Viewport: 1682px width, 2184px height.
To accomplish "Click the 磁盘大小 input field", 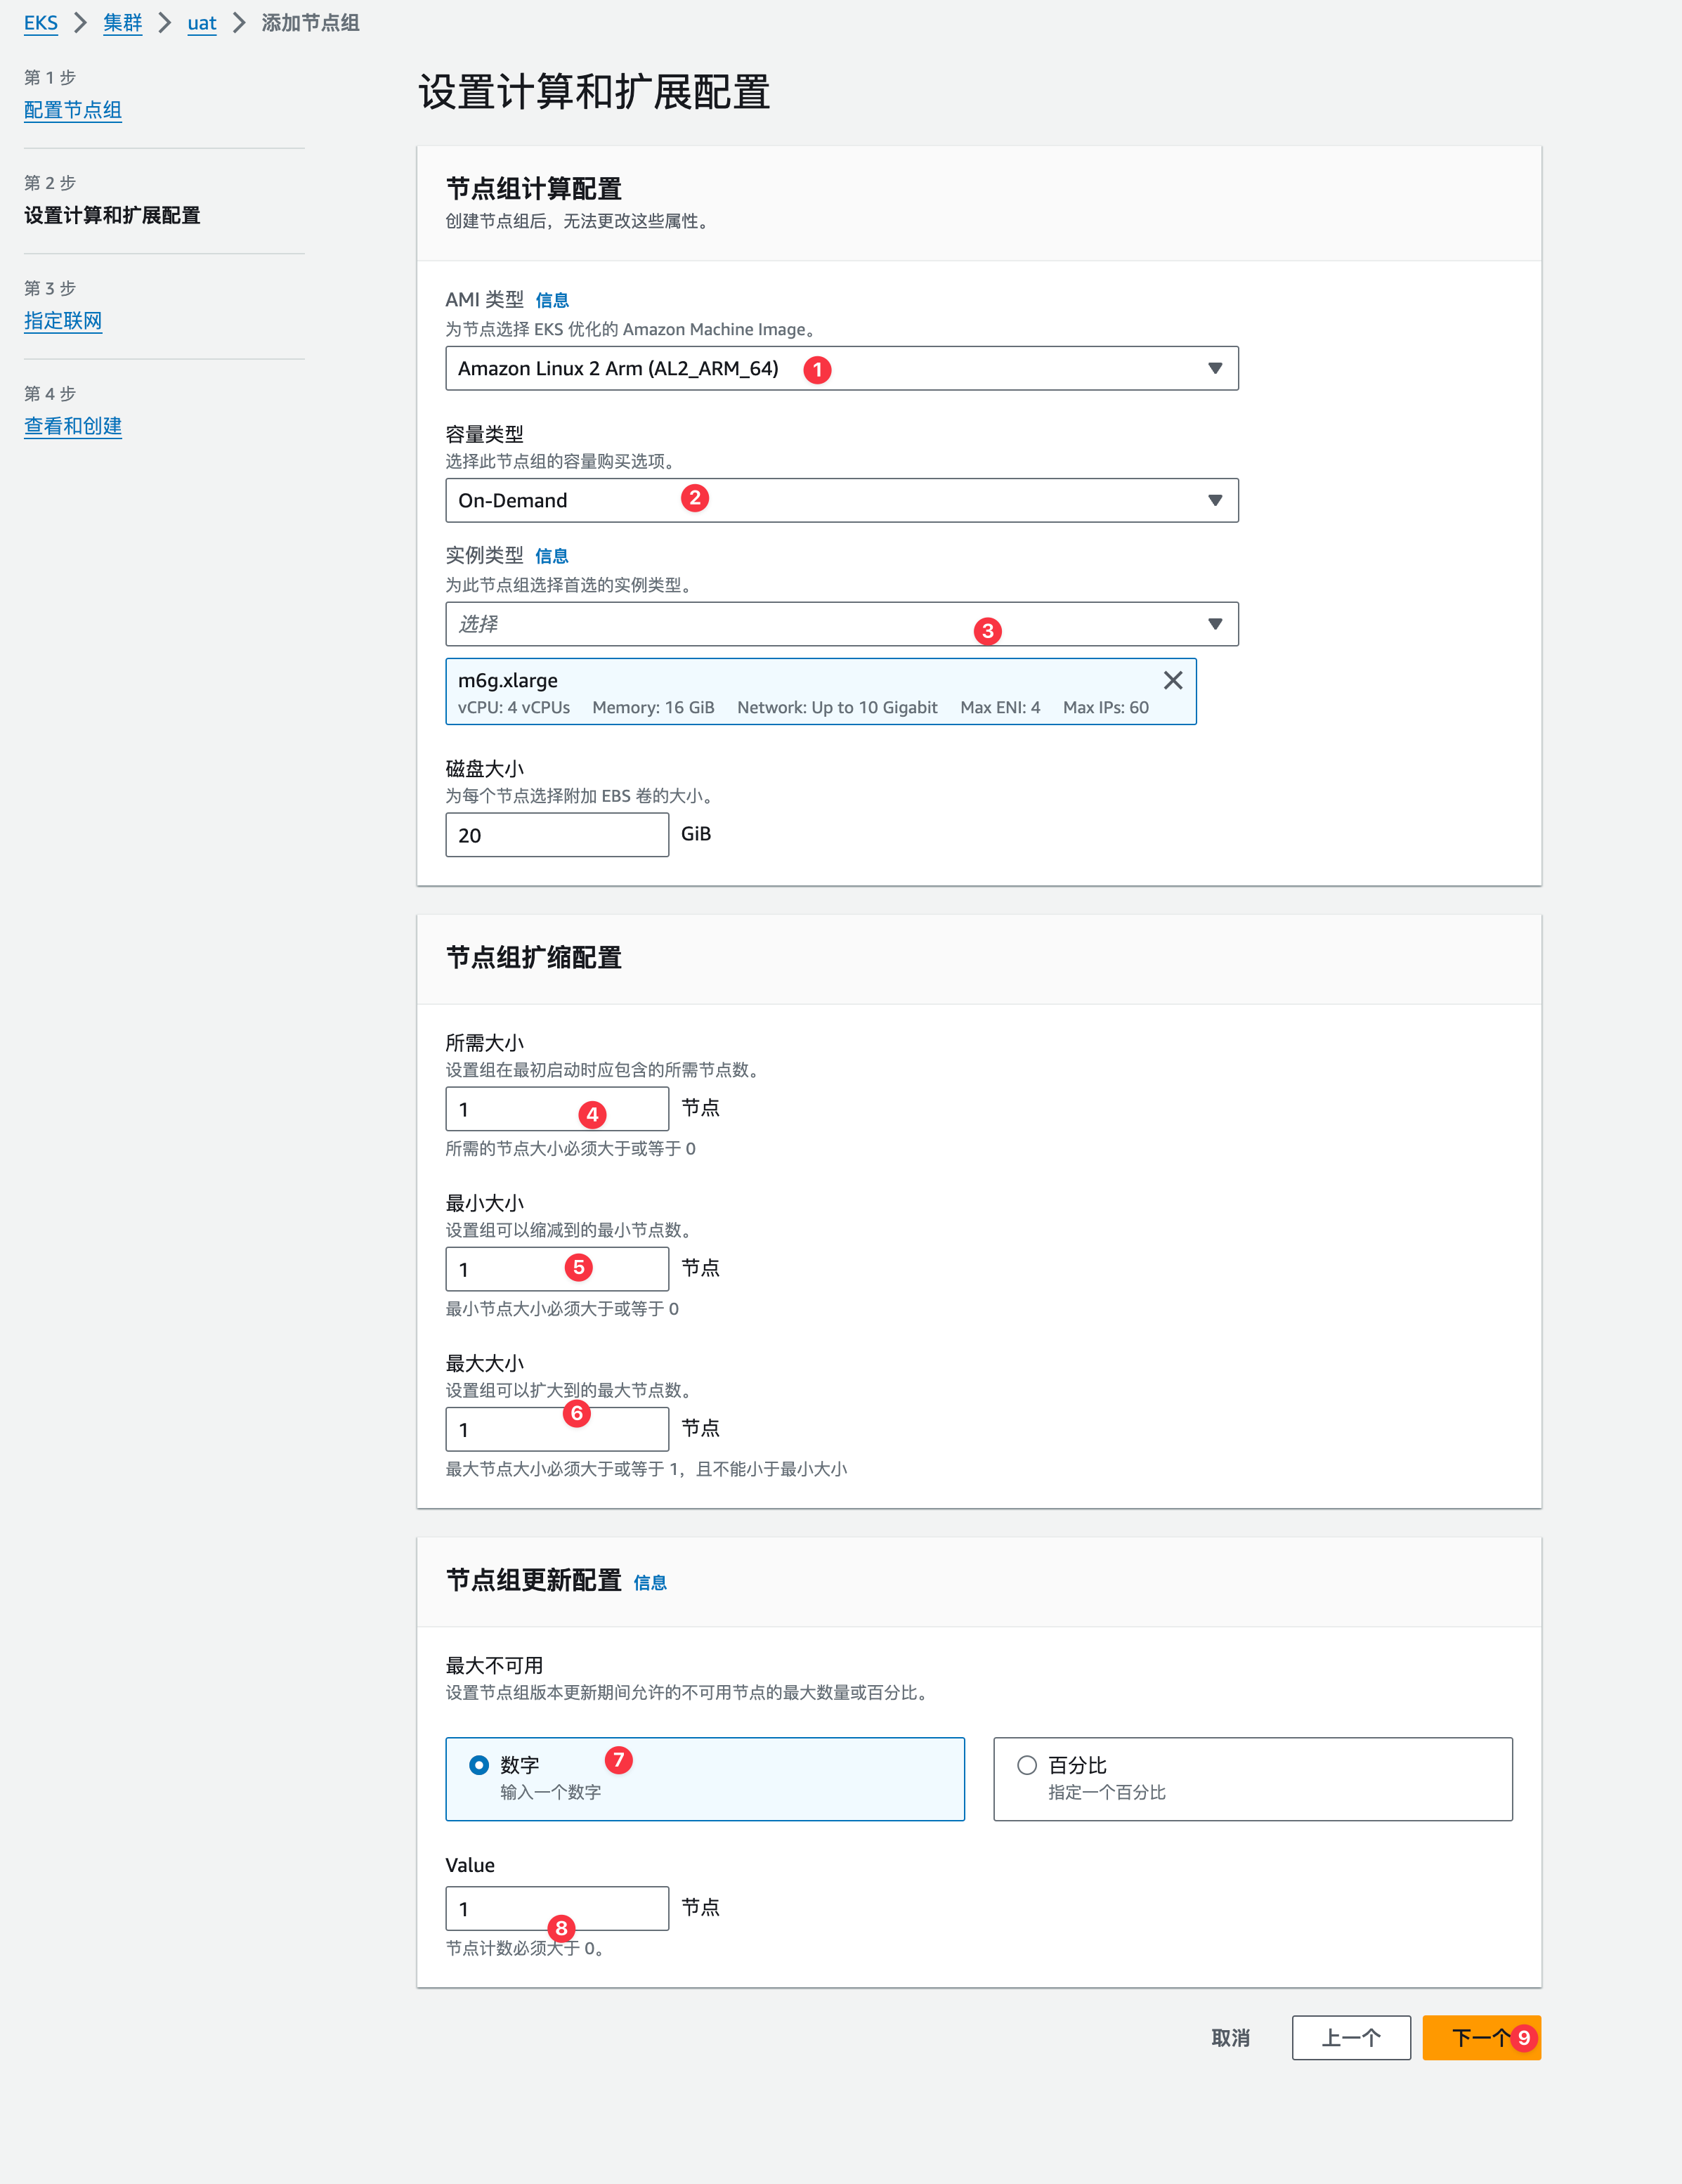I will (x=557, y=835).
